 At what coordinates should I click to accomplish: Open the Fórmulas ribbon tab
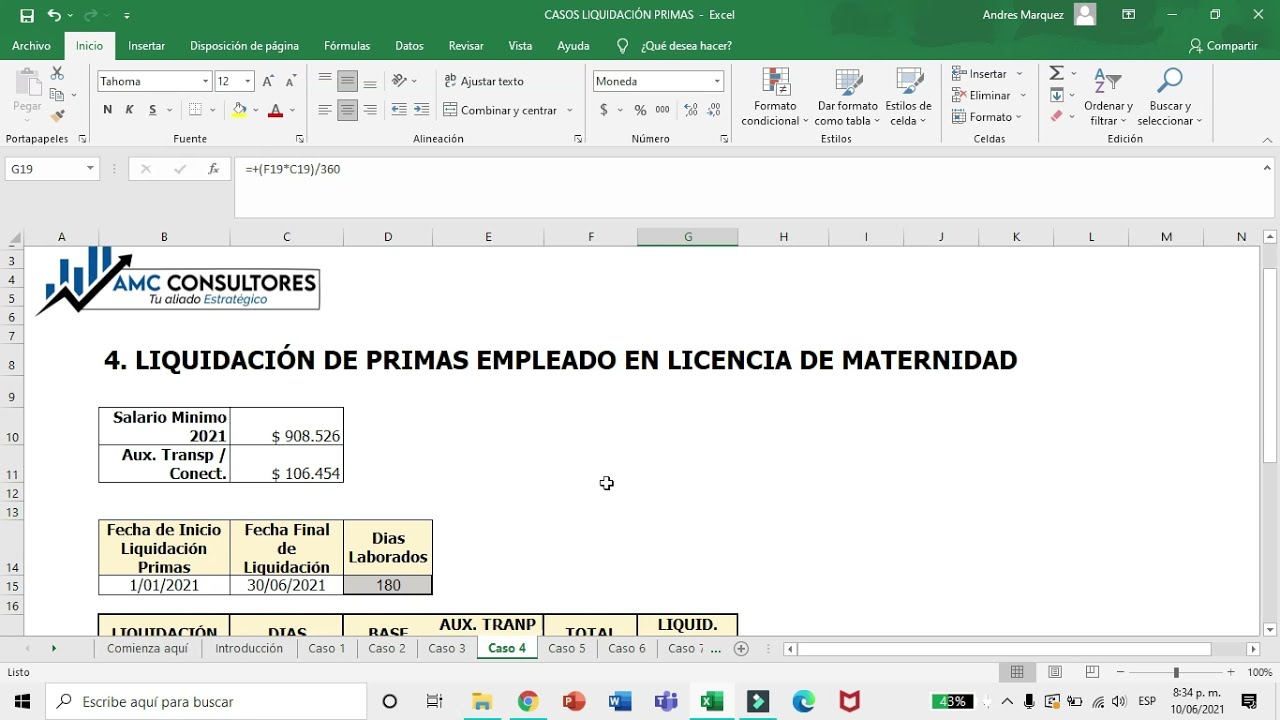point(347,46)
